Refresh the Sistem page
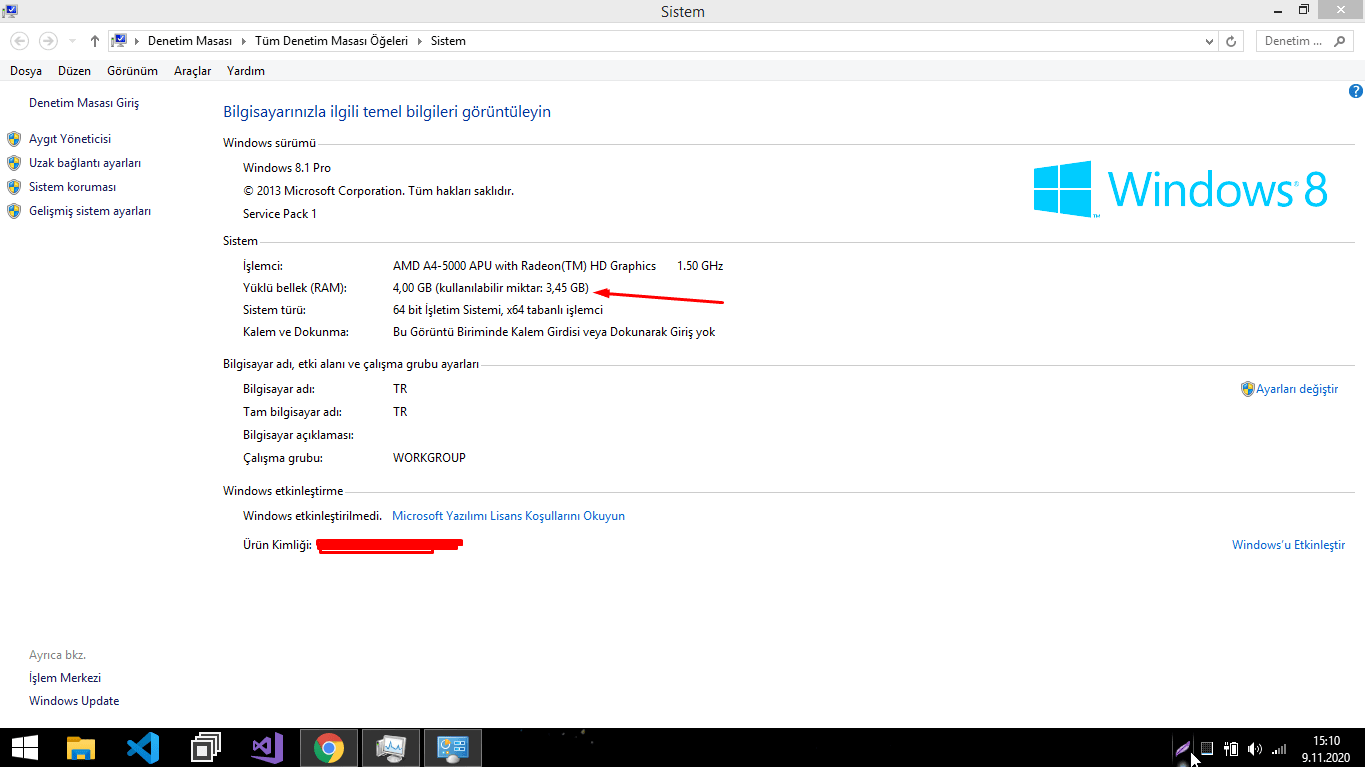Viewport: 1365px width, 767px height. pos(1231,41)
